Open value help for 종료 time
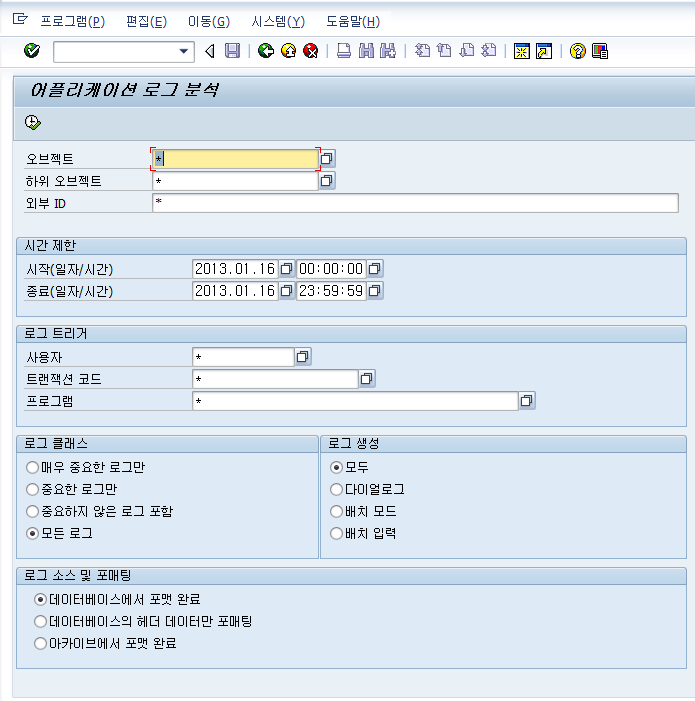 [x=375, y=291]
